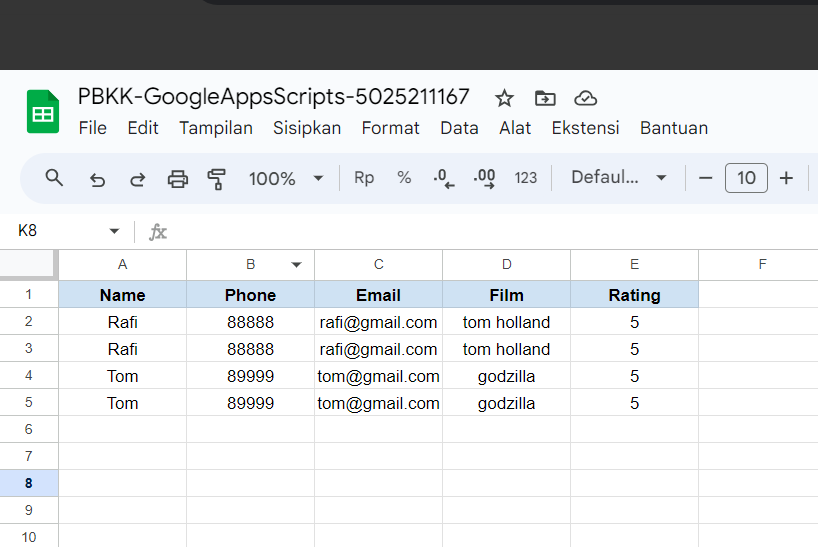Open the zoom 100% dropdown
818x547 pixels.
point(286,179)
